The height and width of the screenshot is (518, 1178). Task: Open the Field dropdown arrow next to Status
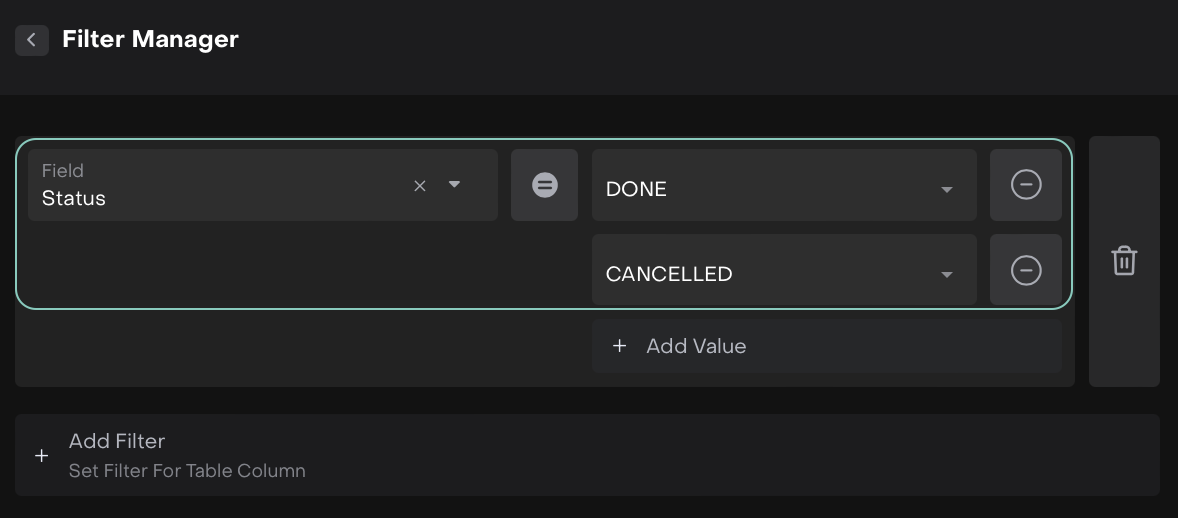pyautogui.click(x=455, y=184)
